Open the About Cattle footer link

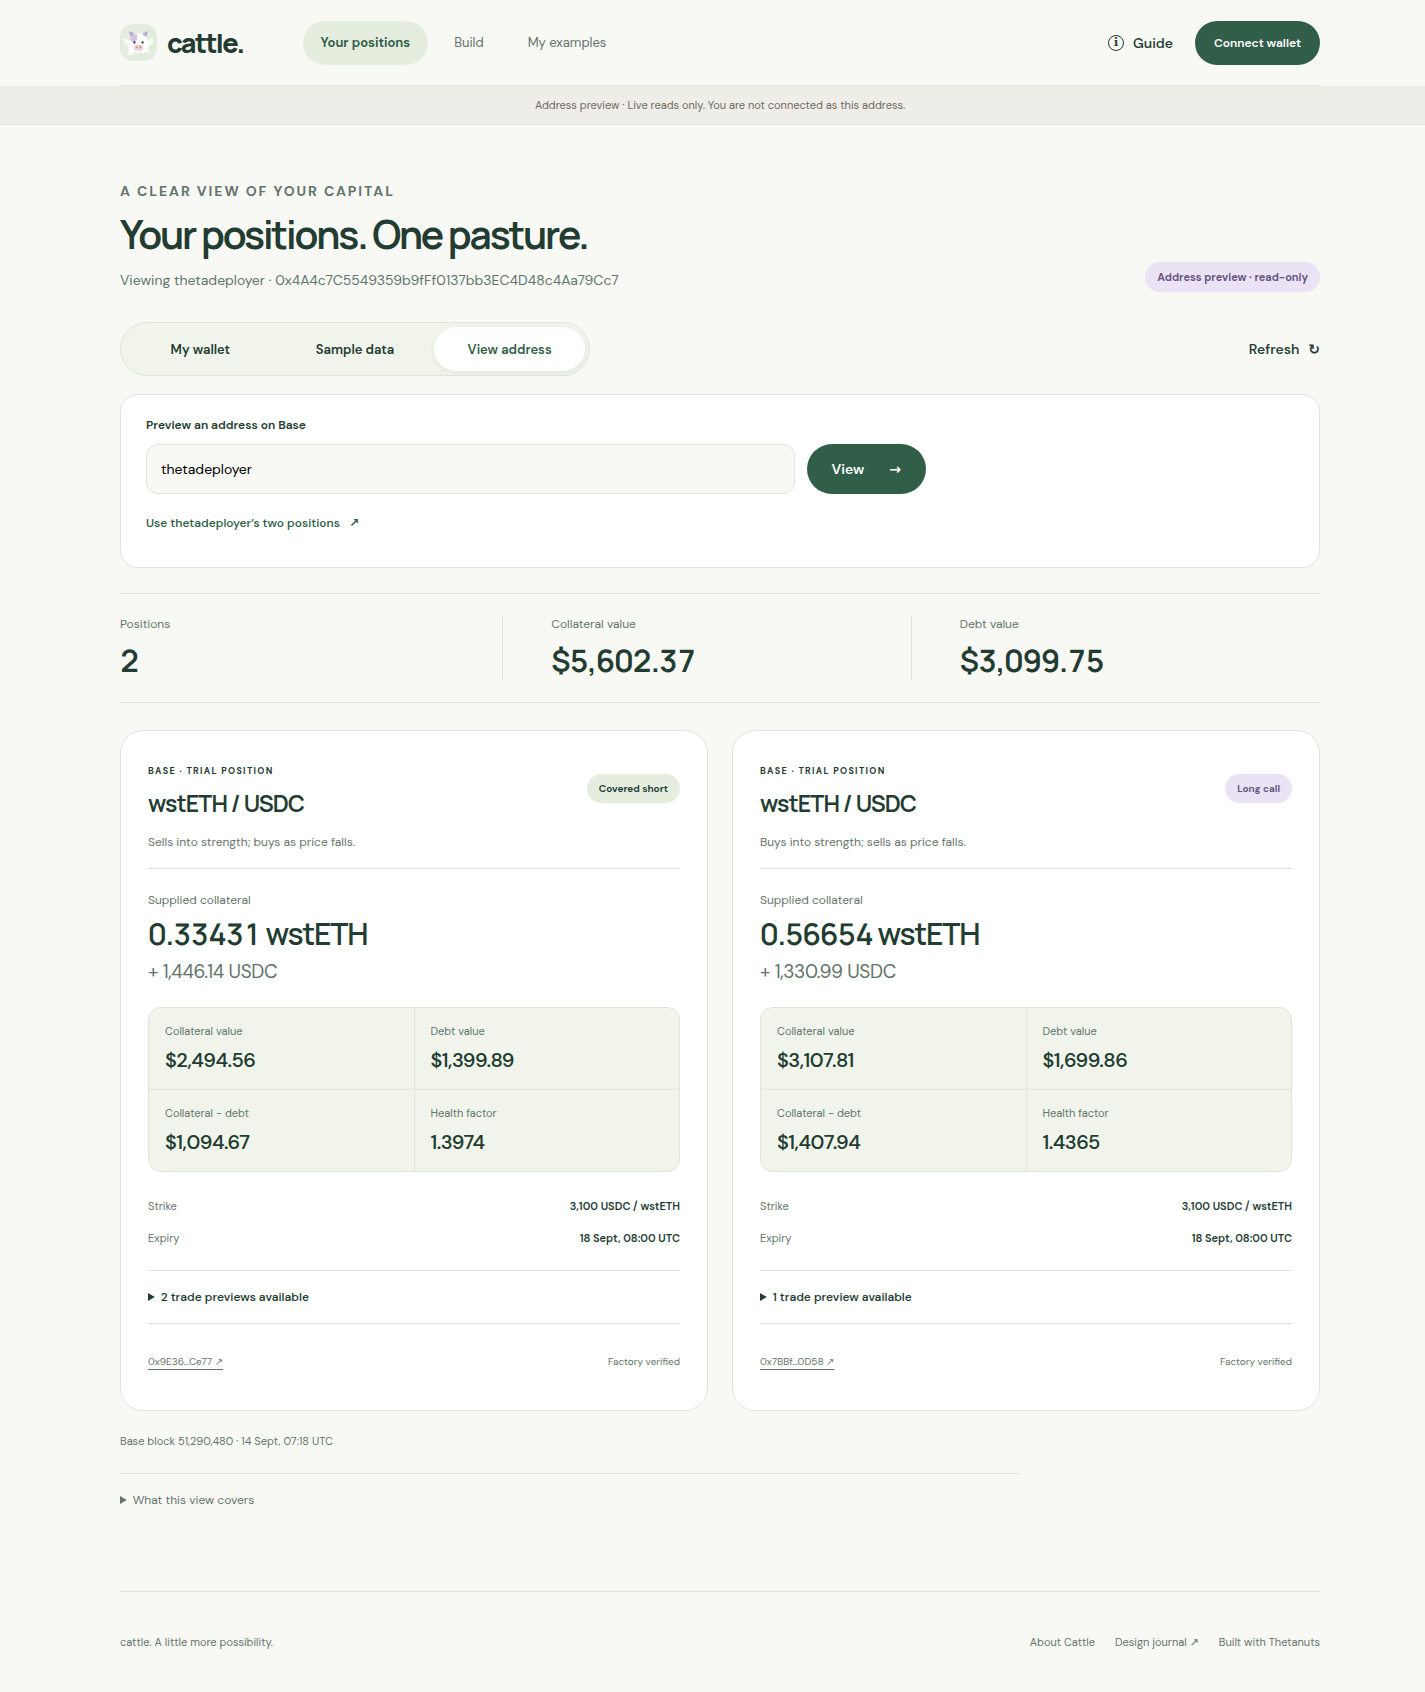[1062, 1642]
